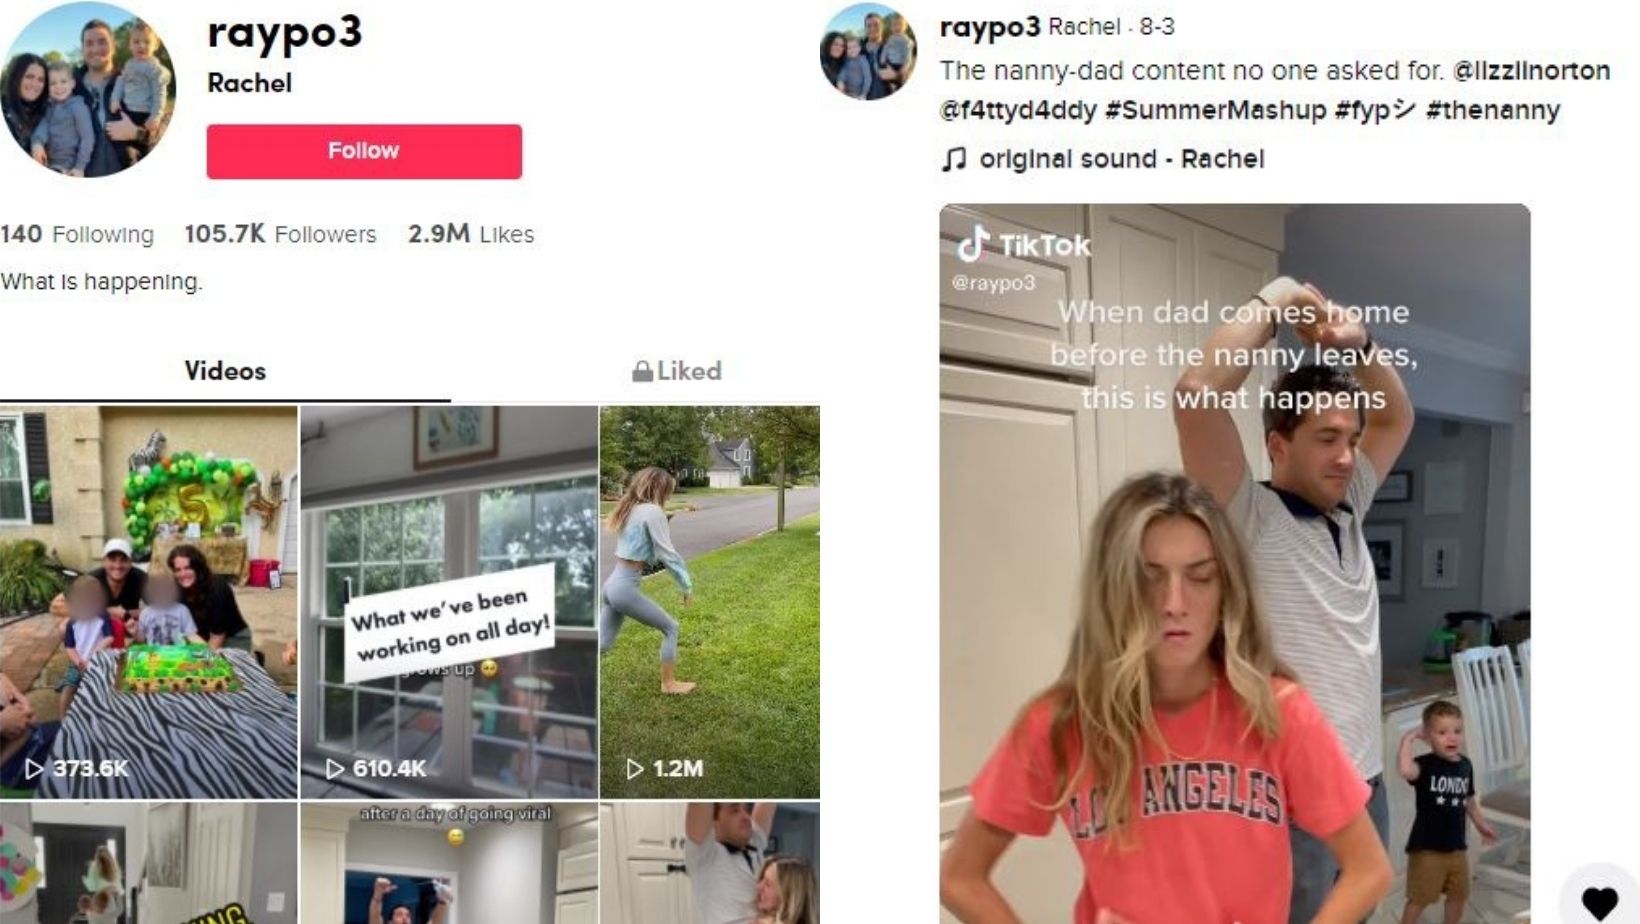
Task: Open the #thenanny hashtag link
Action: (x=1493, y=110)
